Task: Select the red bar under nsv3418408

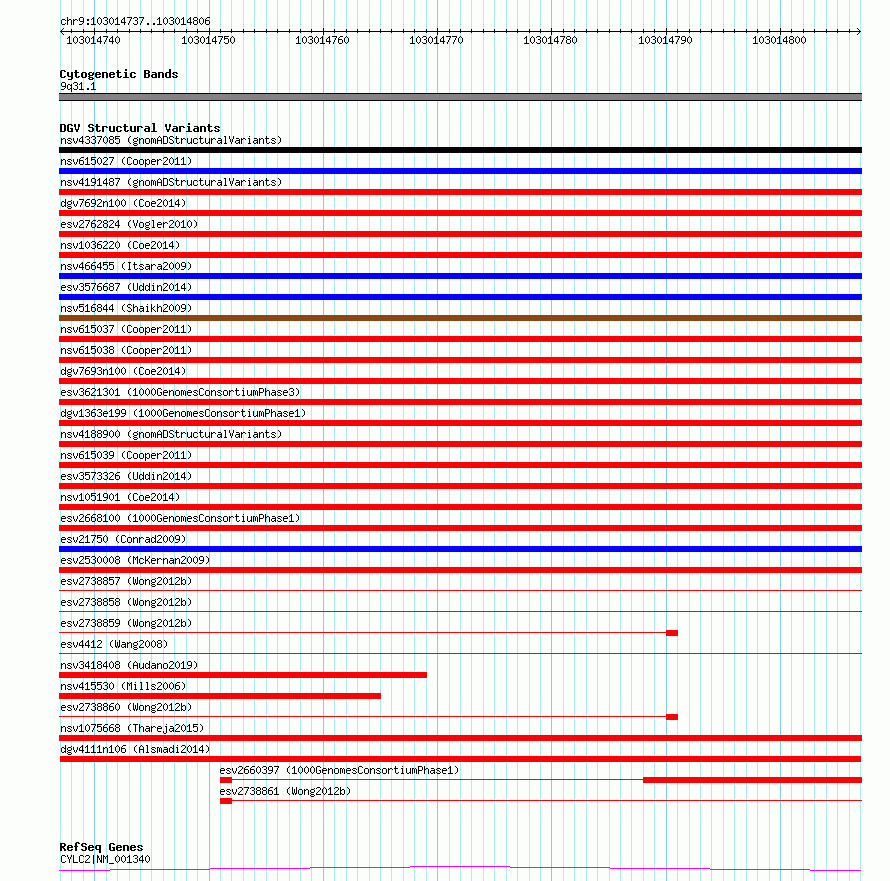Action: (x=243, y=675)
